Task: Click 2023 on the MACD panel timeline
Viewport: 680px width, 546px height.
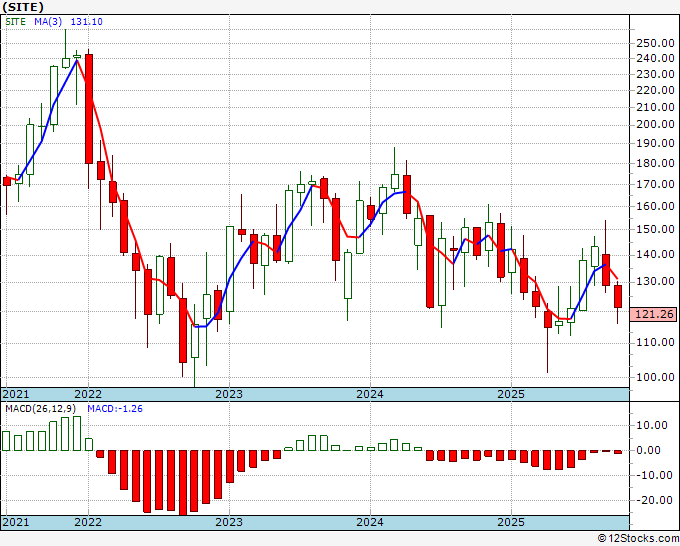Action: [x=229, y=522]
